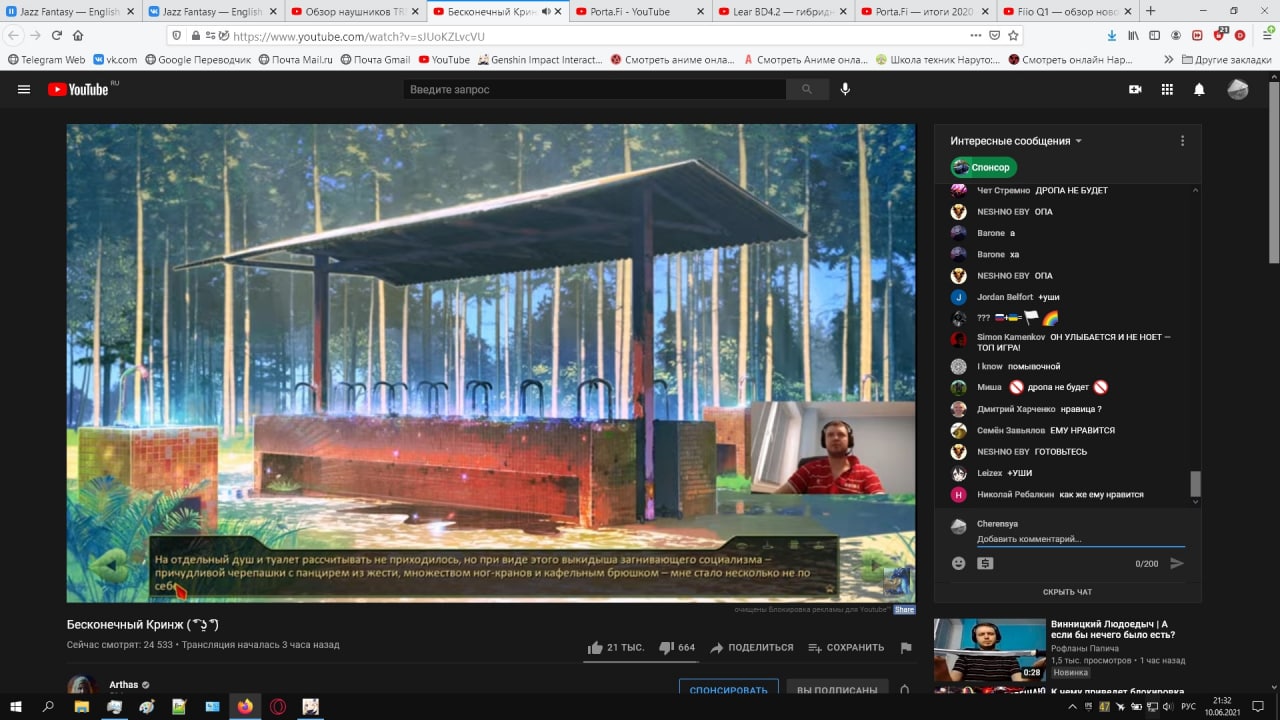Screen dimensions: 1280x720
Task: Open Opera from the taskbar
Action: pyautogui.click(x=278, y=706)
